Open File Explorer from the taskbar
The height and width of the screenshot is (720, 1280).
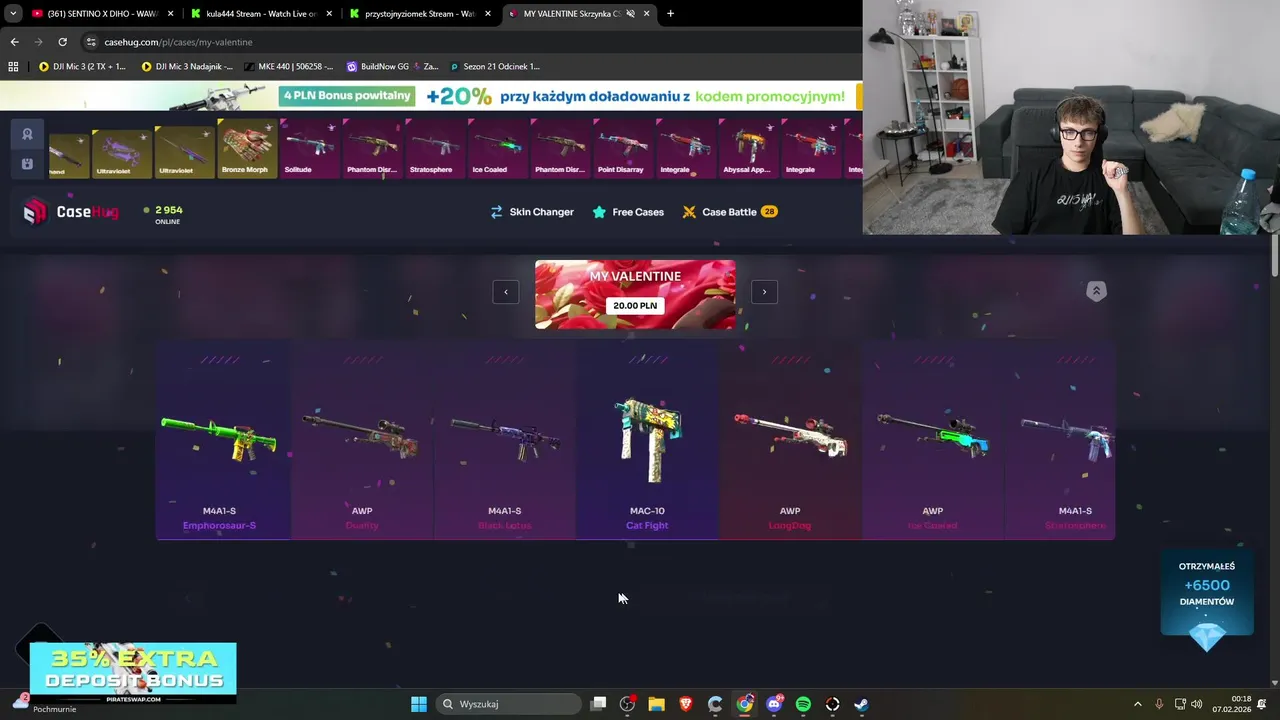[656, 704]
